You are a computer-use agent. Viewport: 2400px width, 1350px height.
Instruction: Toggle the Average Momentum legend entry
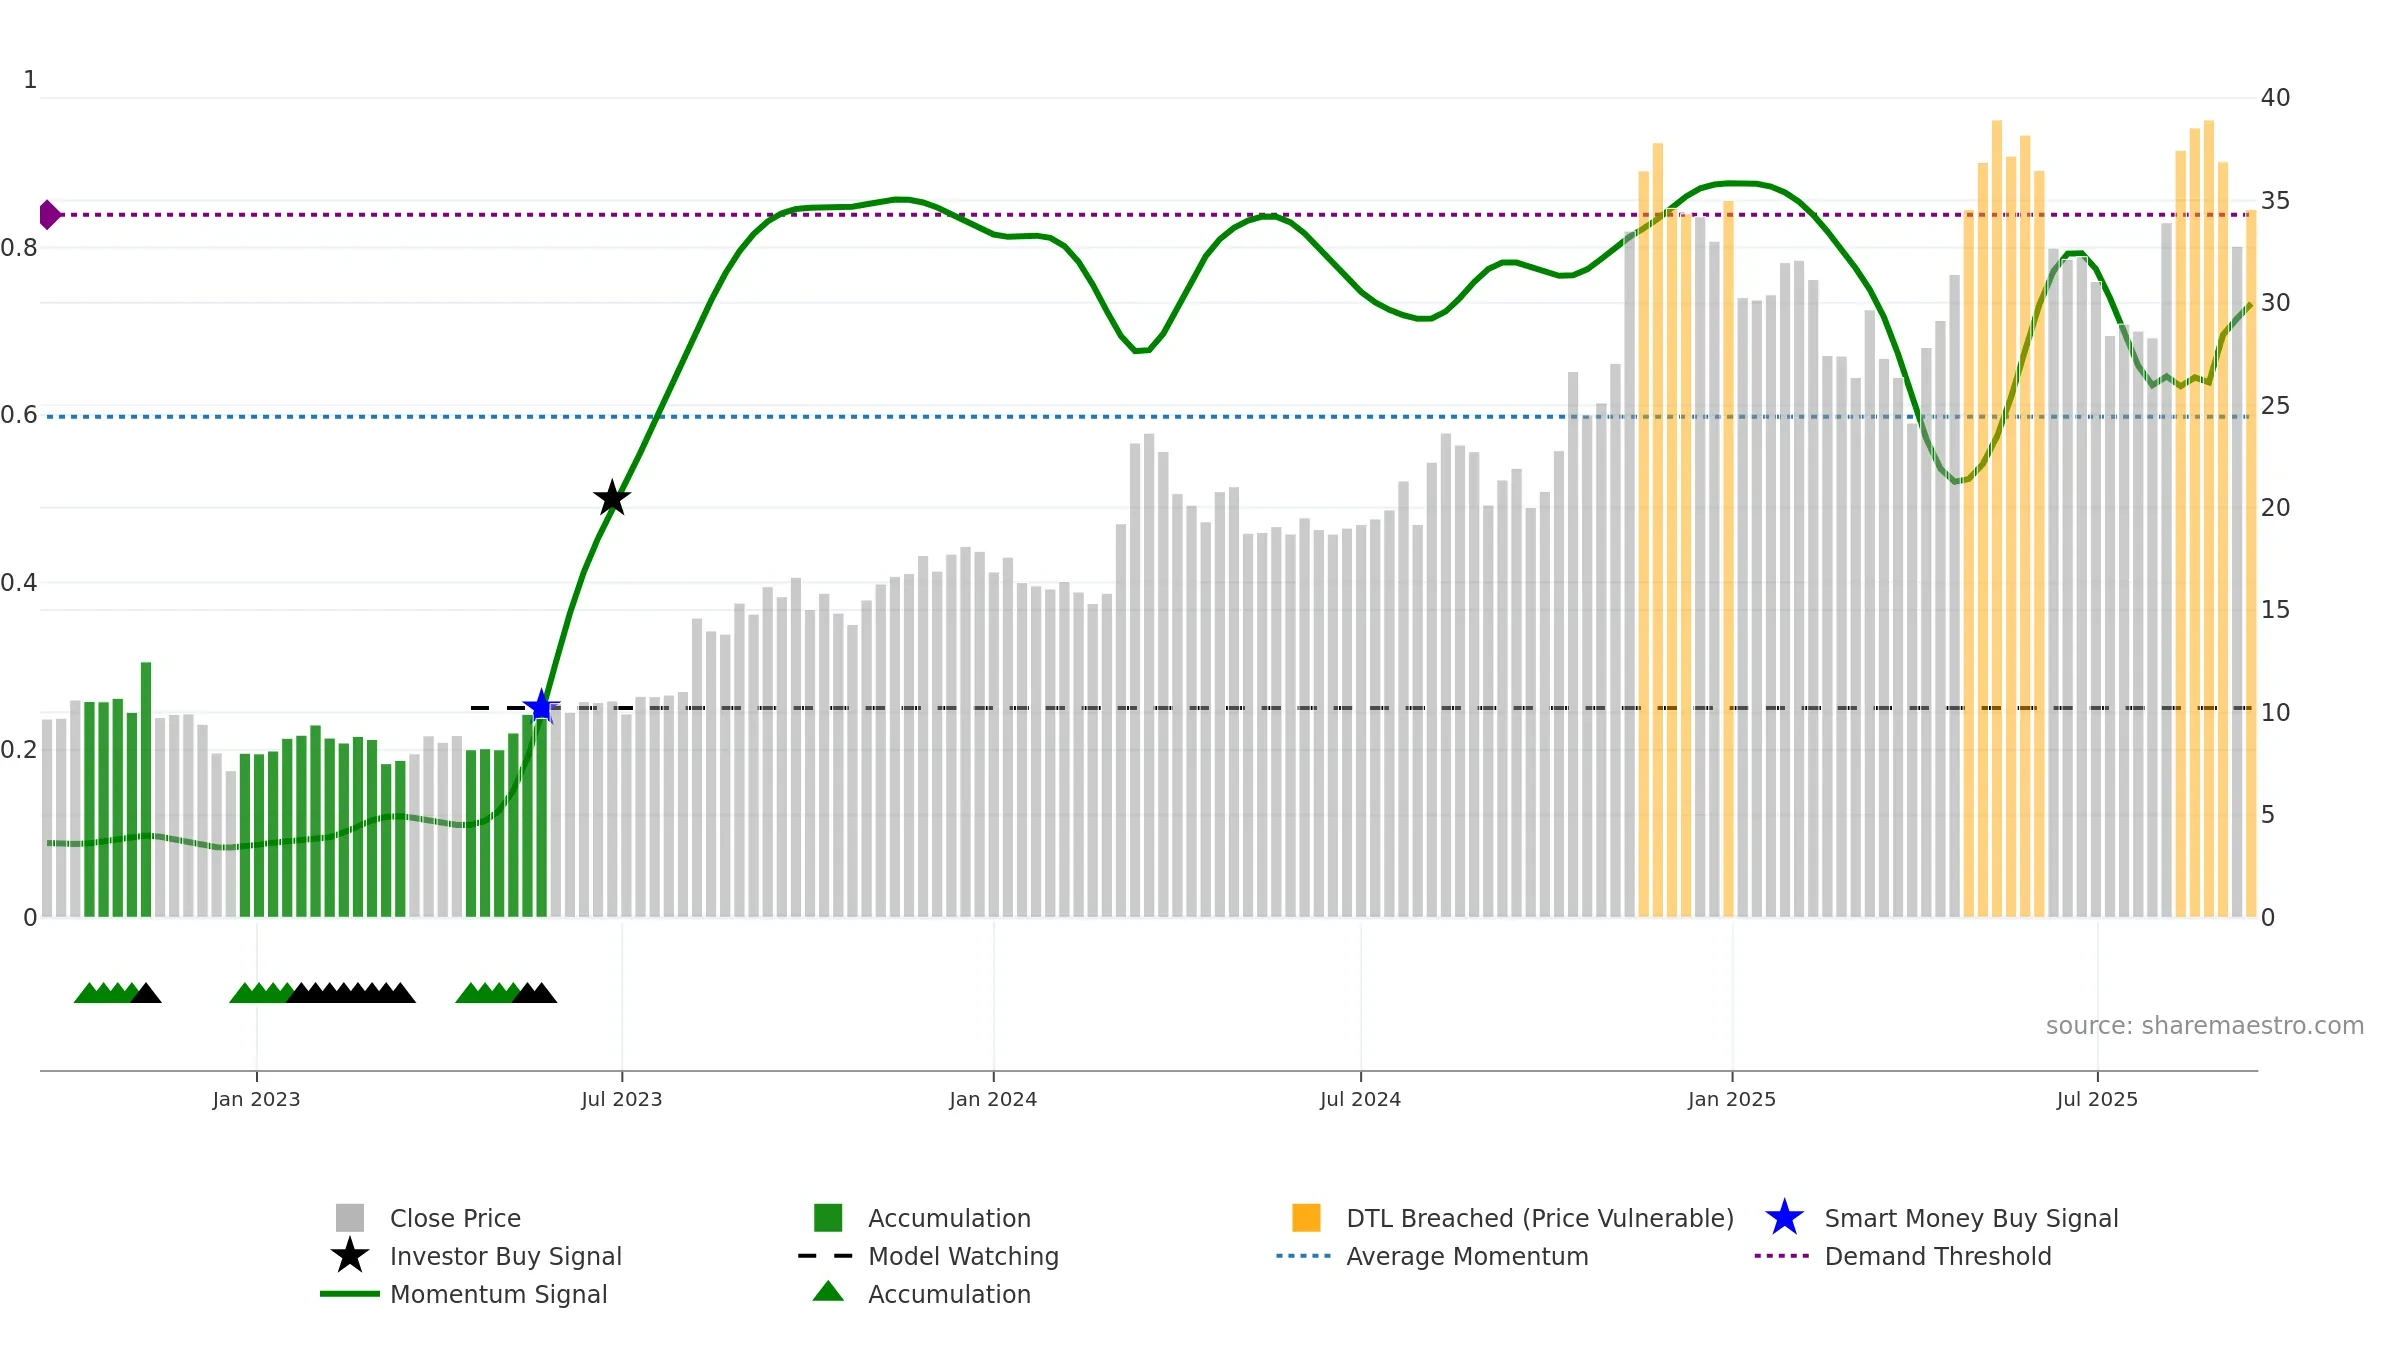point(1466,1256)
